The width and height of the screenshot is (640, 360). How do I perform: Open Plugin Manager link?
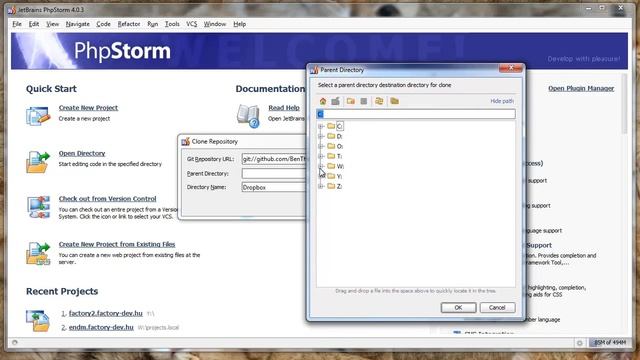tap(581, 88)
